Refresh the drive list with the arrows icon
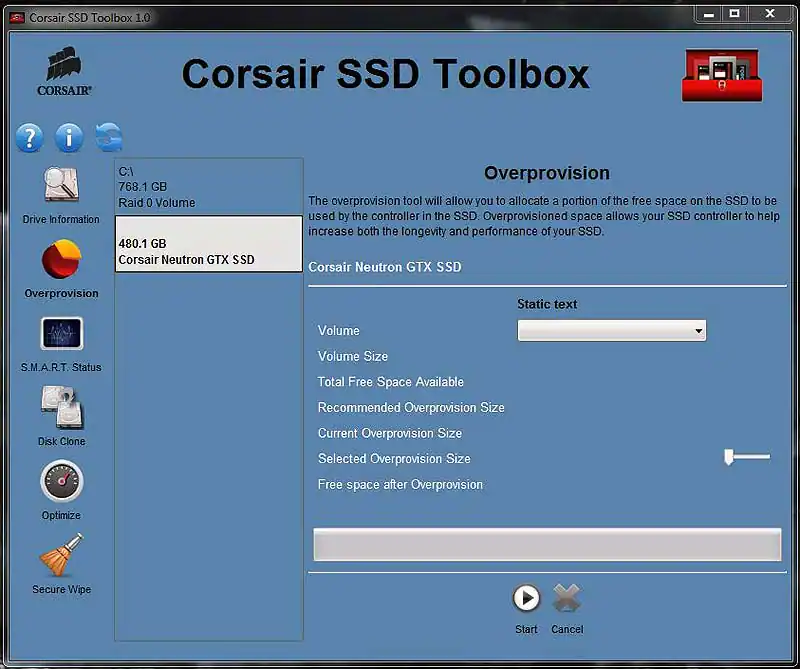Viewport: 800px width, 669px height. [x=109, y=137]
